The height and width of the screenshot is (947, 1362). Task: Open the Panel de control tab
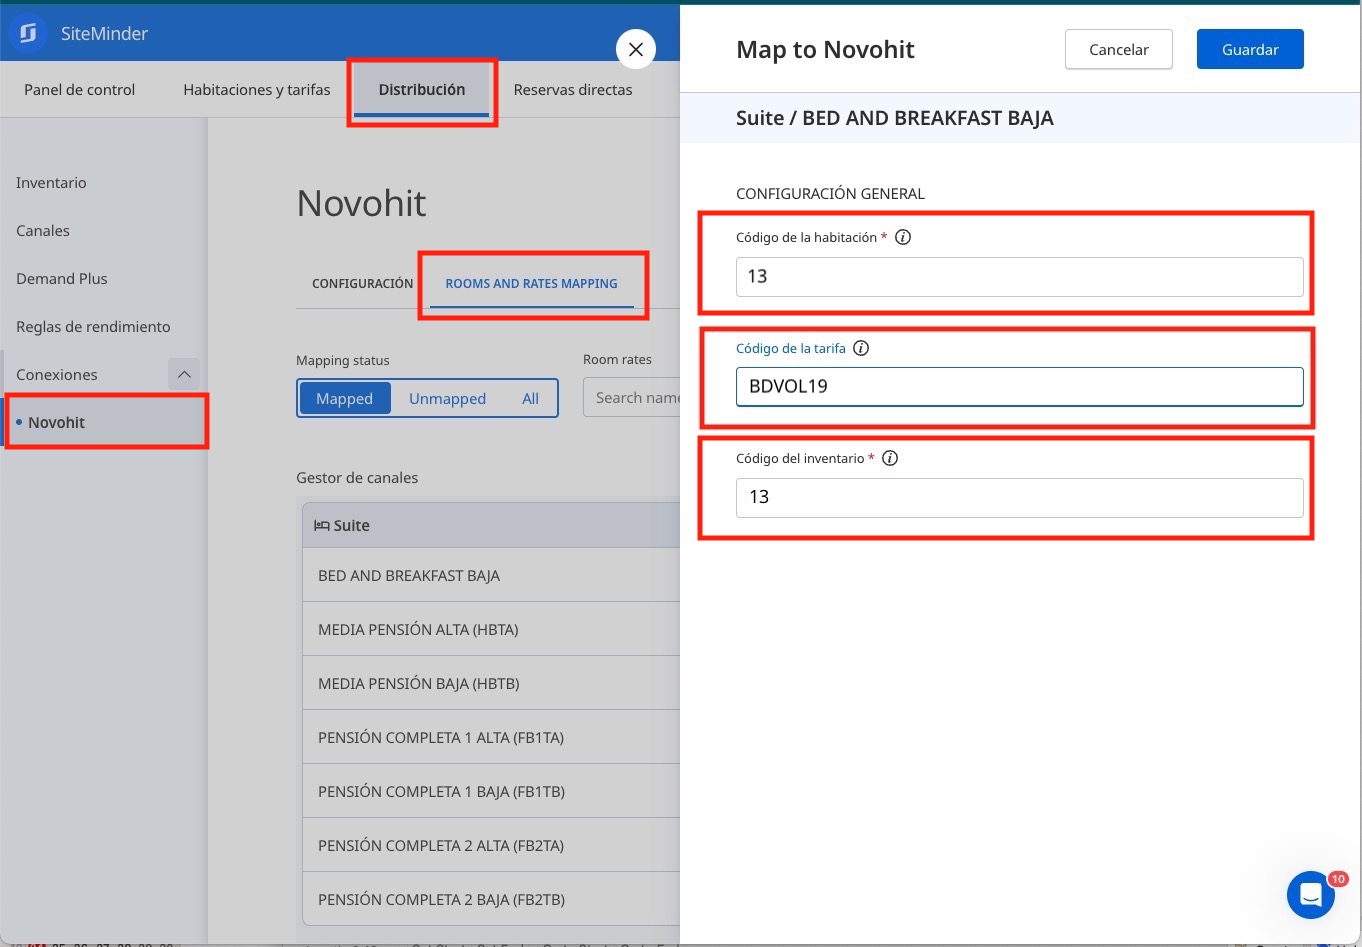[x=79, y=89]
